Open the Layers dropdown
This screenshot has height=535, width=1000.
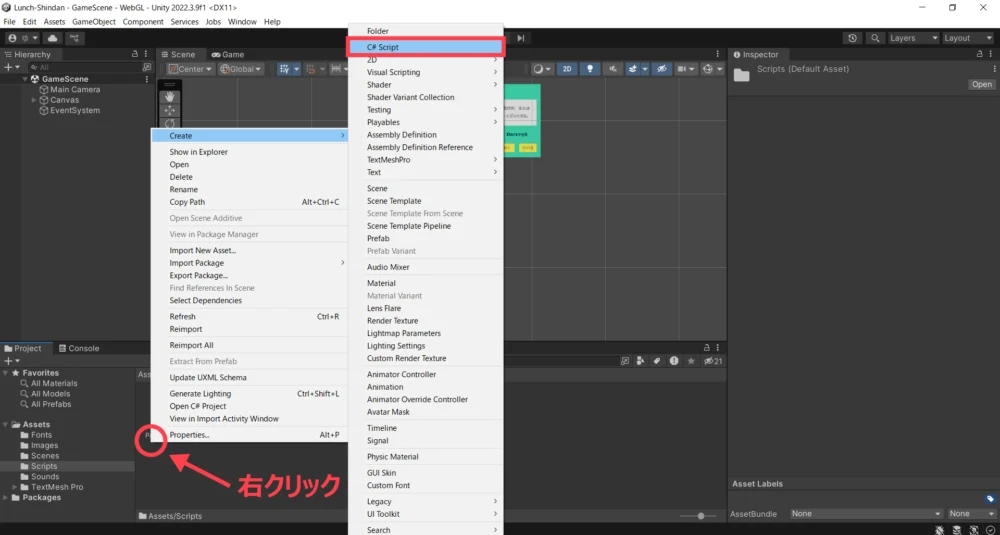914,38
